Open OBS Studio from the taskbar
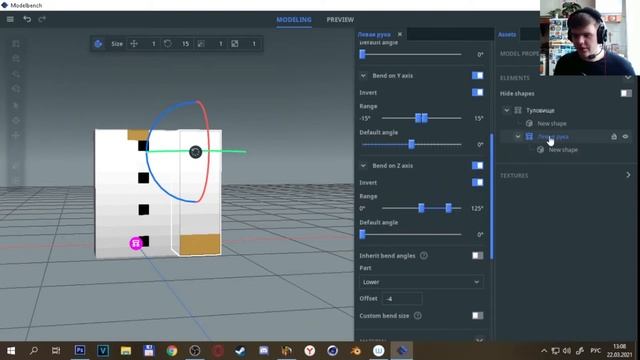 195,350
